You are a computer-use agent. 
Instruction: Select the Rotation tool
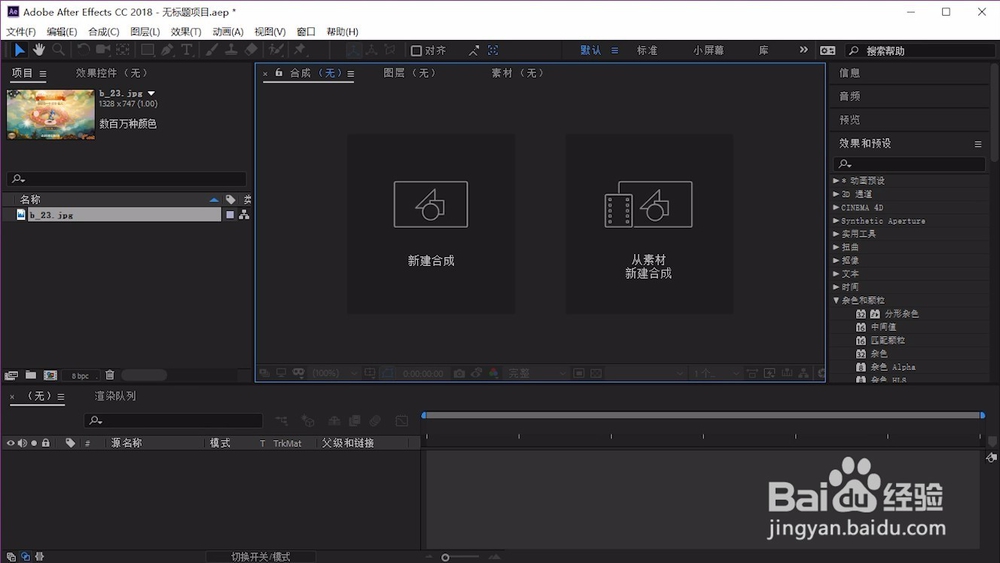[84, 50]
